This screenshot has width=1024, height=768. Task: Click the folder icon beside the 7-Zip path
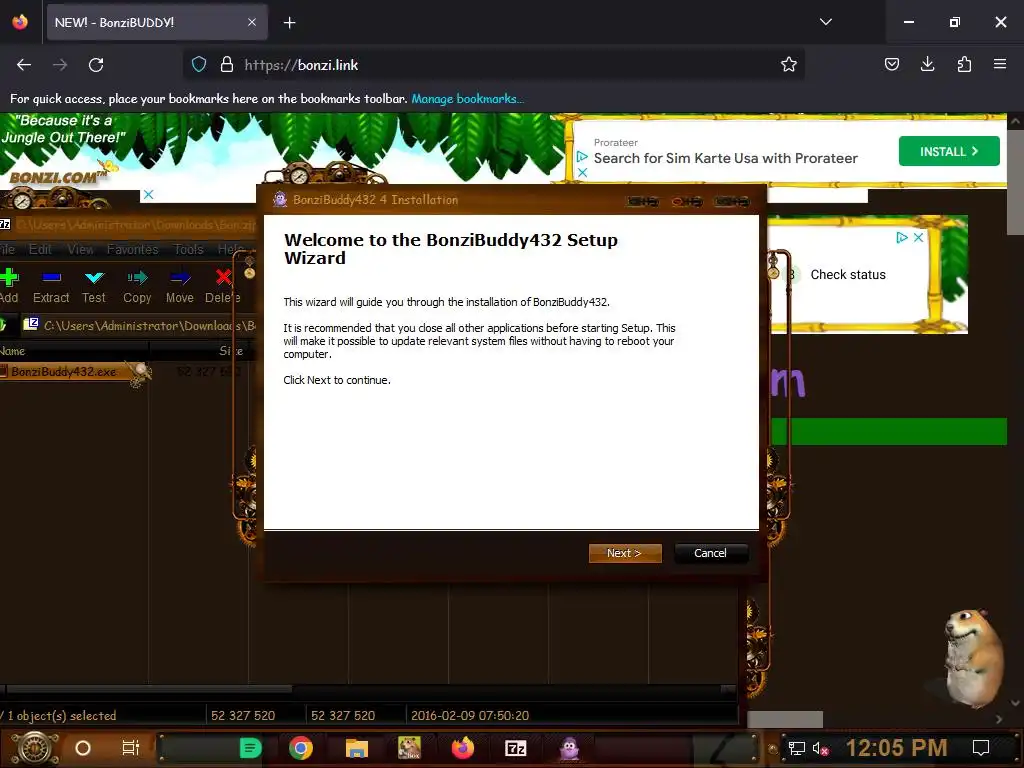tap(31, 324)
